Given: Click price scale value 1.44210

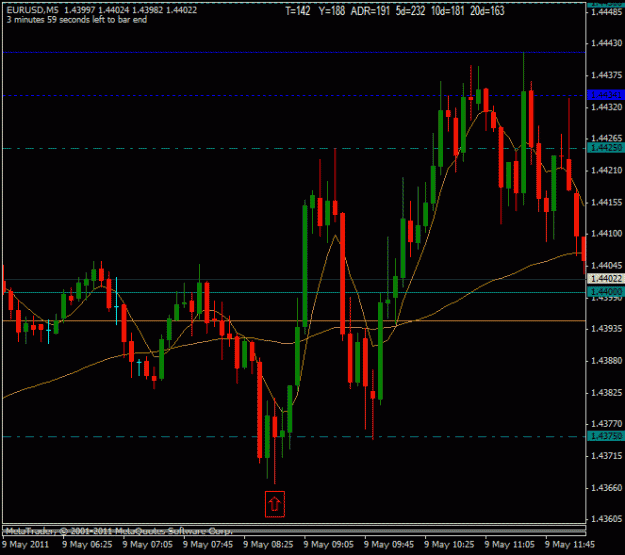Looking at the screenshot, I should click(x=607, y=170).
